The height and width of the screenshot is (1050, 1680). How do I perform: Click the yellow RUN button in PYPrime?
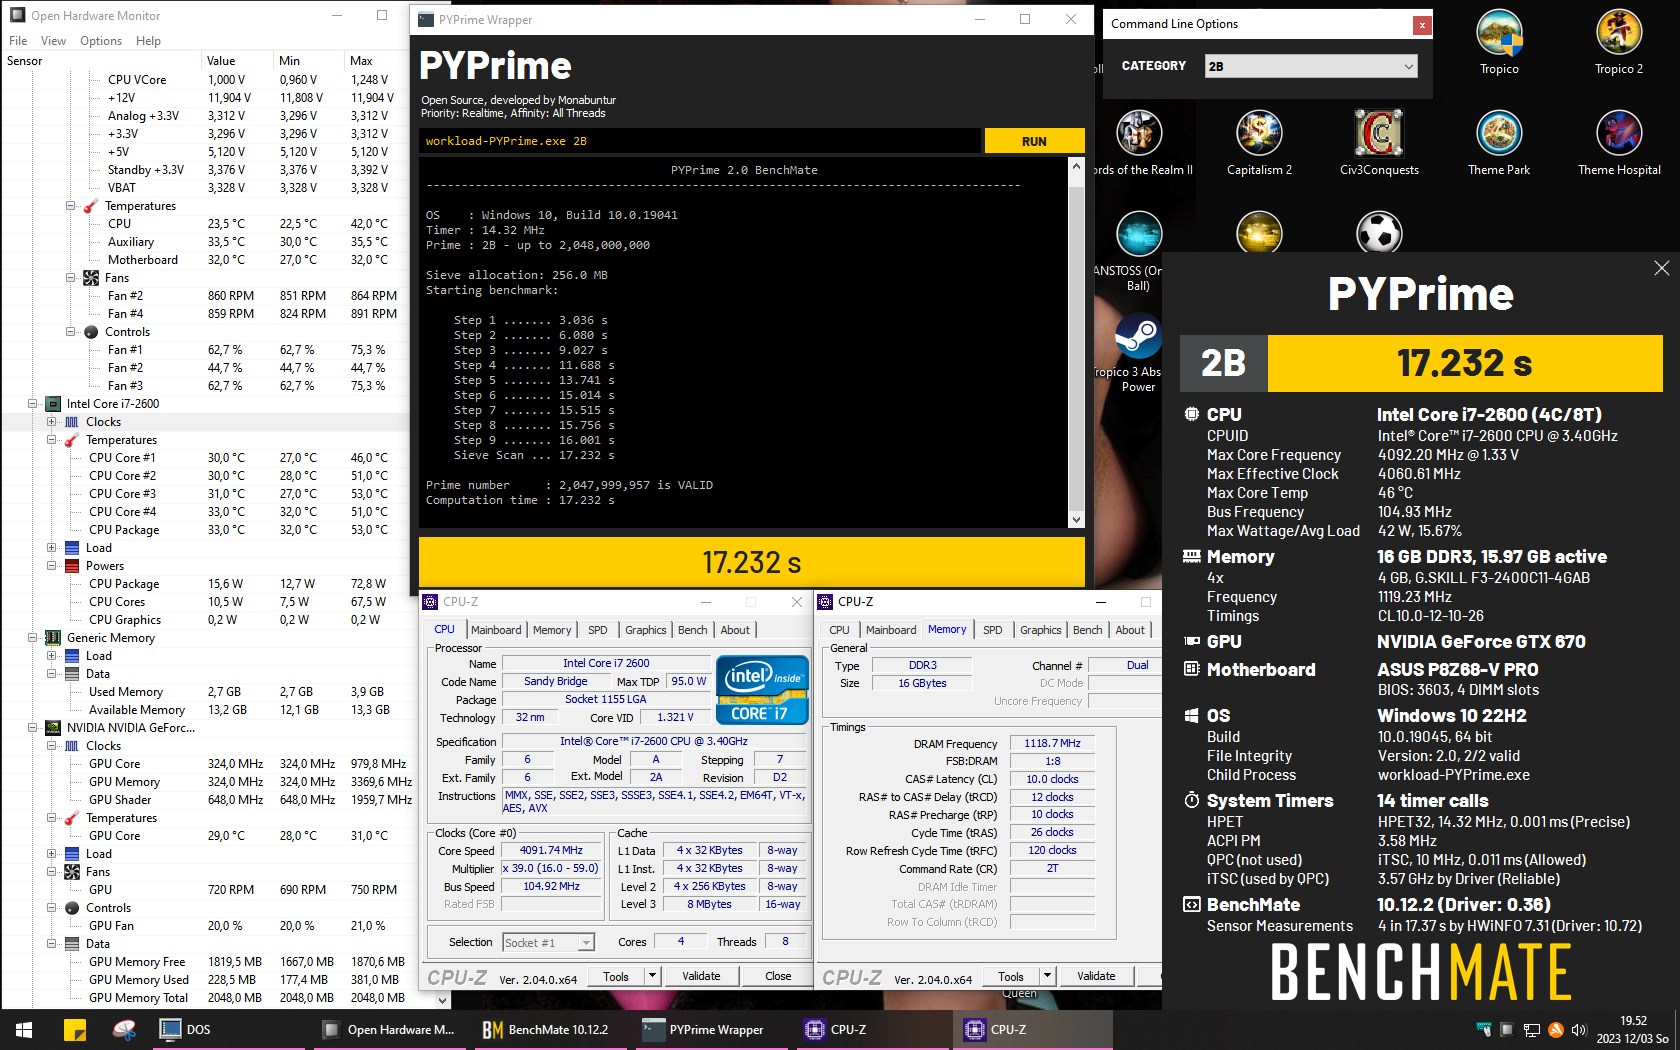point(1034,141)
